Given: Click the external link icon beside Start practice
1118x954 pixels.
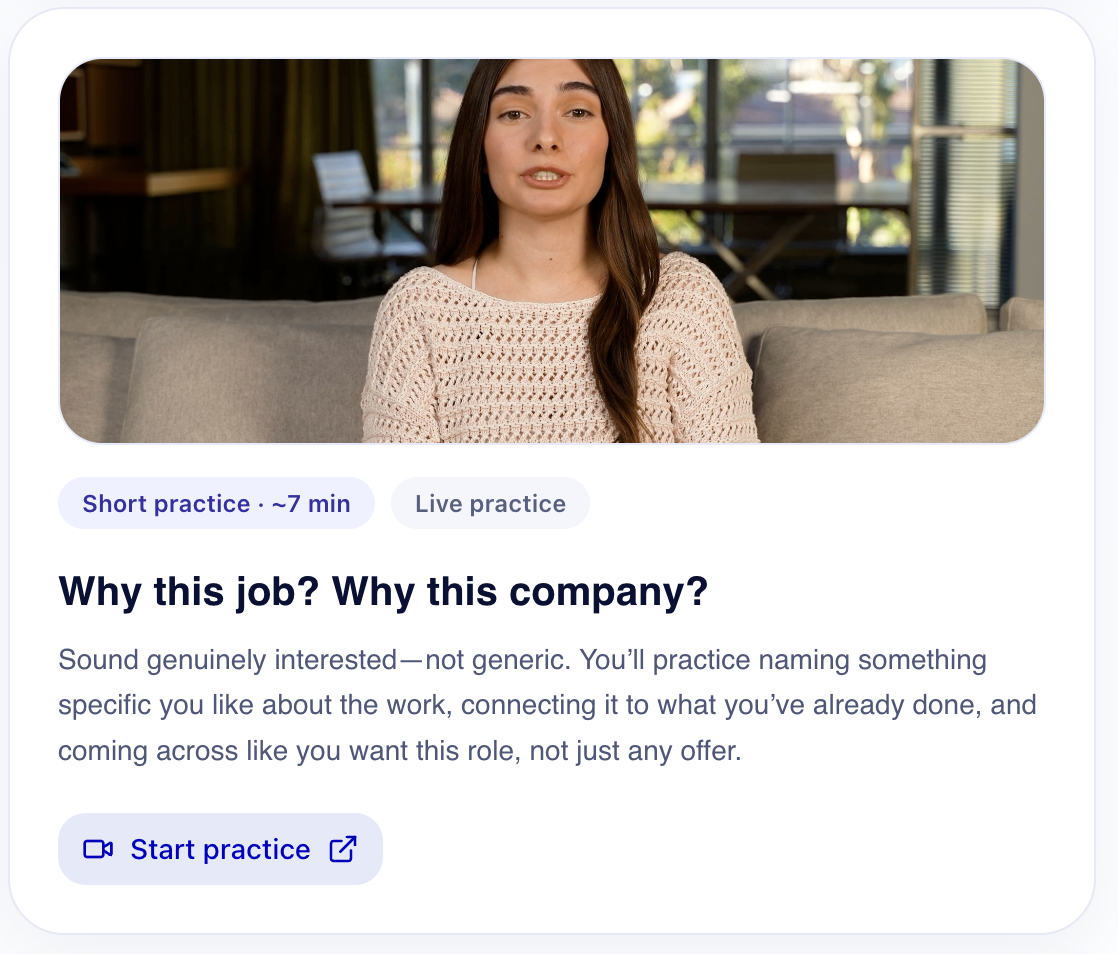Looking at the screenshot, I should coord(343,848).
